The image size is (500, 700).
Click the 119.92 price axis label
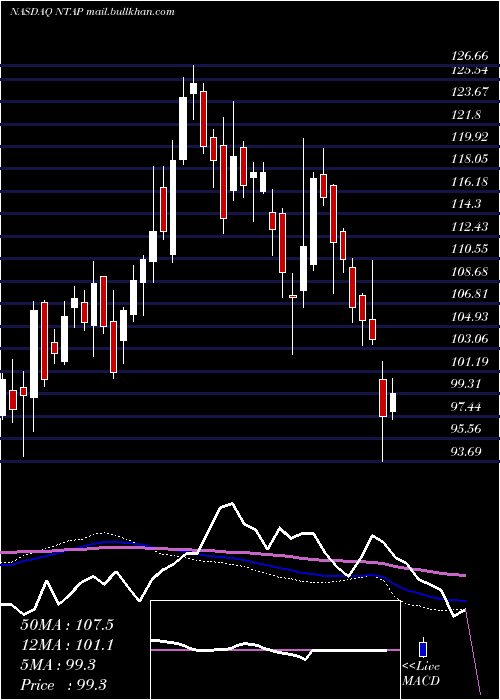tap(469, 137)
